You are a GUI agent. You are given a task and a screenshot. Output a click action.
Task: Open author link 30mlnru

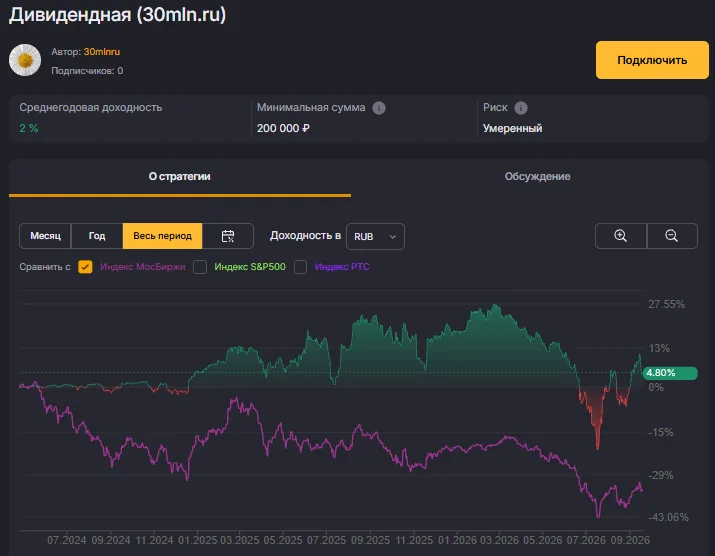click(x=102, y=52)
